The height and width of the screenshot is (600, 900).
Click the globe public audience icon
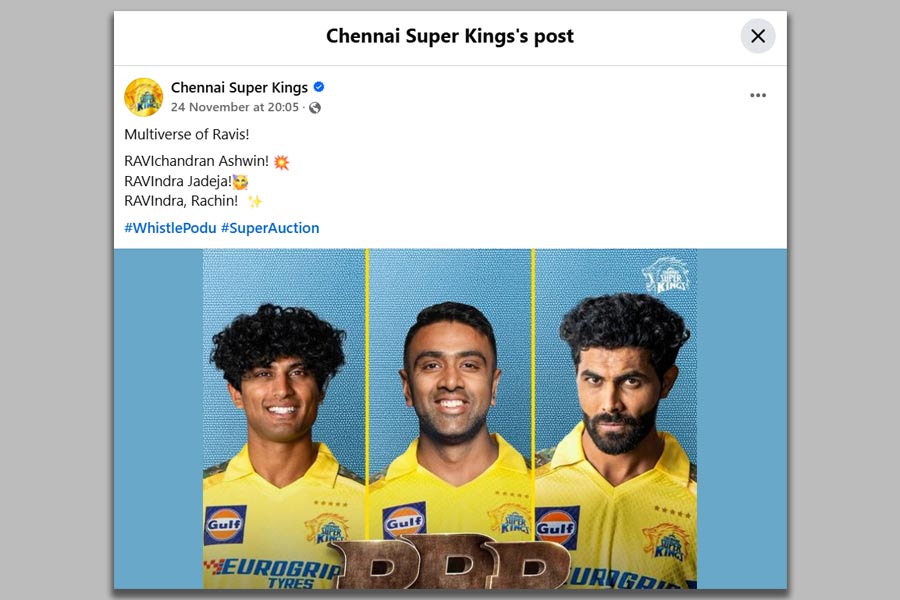[315, 108]
